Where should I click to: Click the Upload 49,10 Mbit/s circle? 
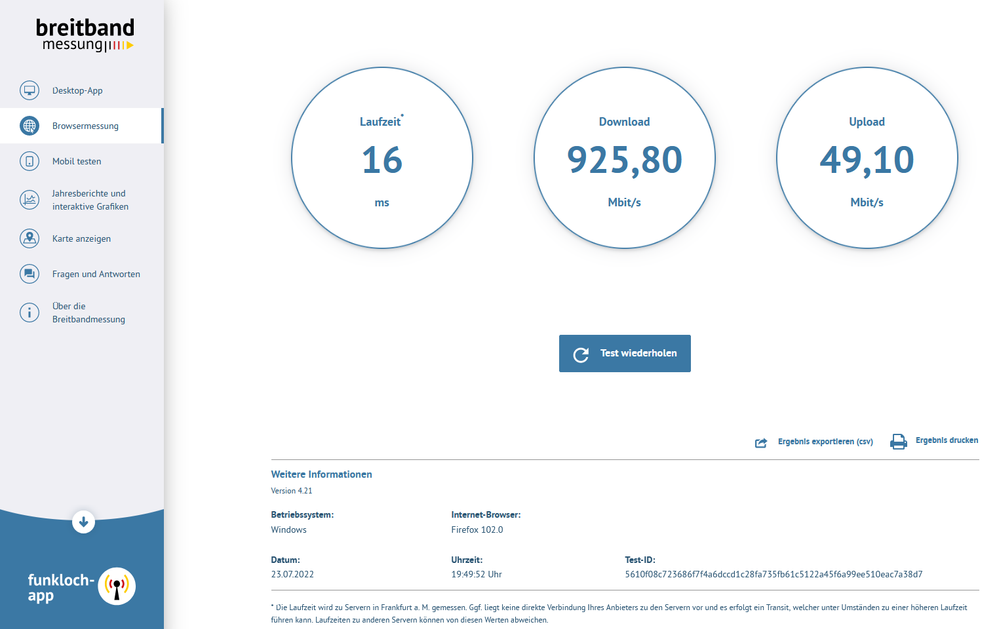866,158
